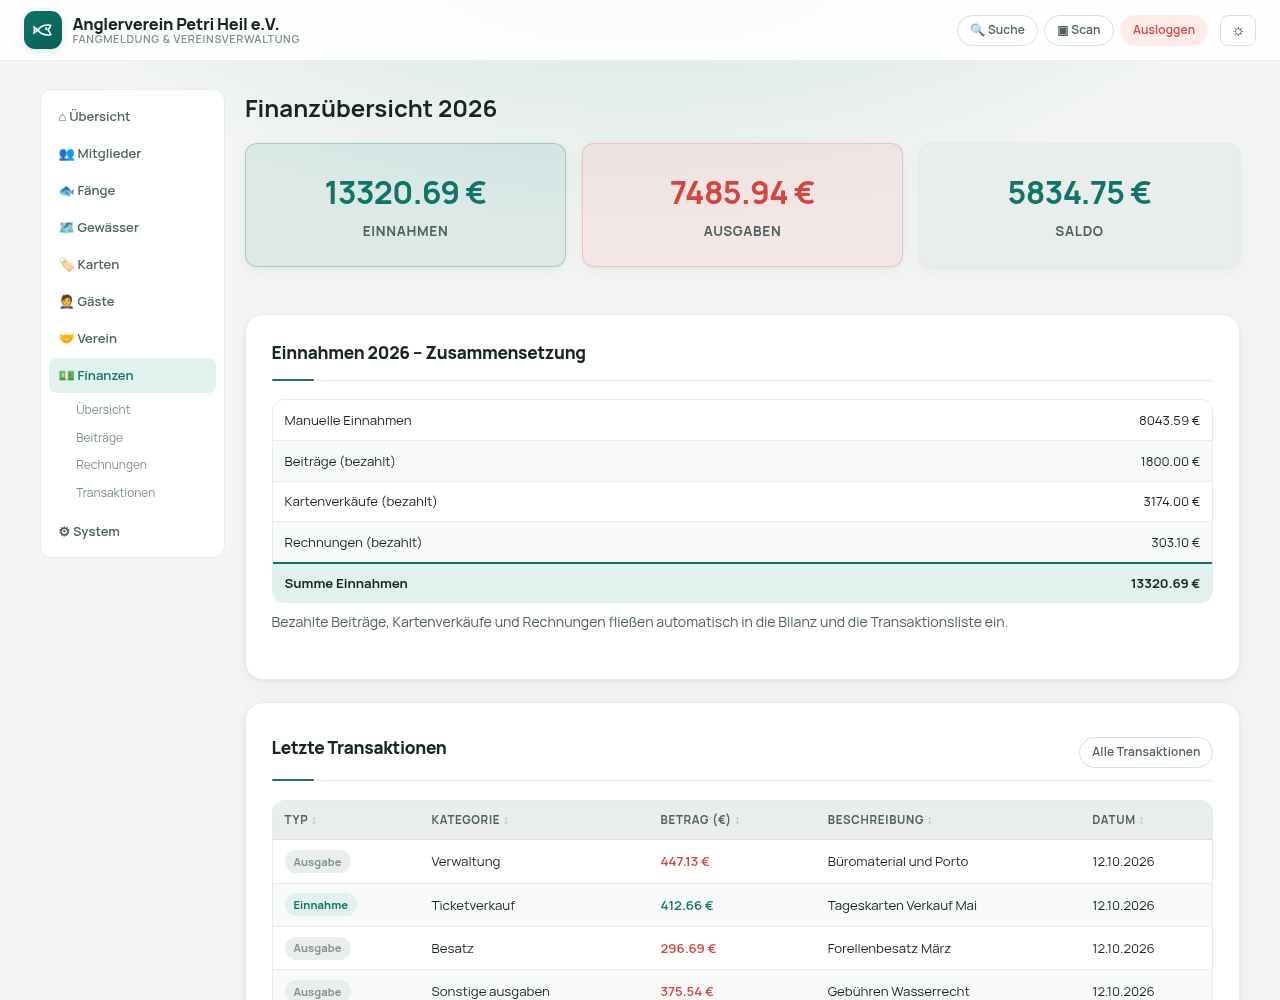Click Gebühren Wasserrecht description cell
Image resolution: width=1280 pixels, height=1000 pixels.
[898, 992]
